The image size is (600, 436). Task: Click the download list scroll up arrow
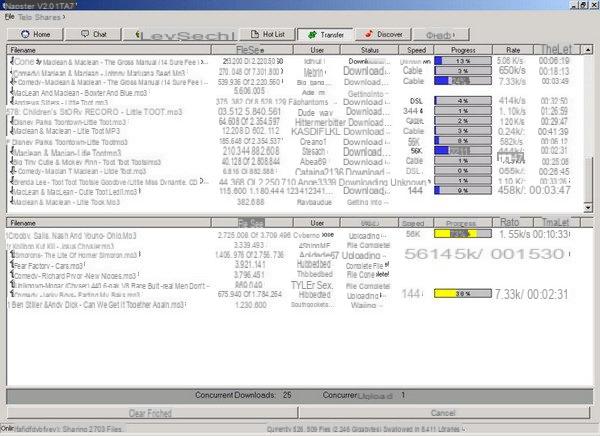pos(588,50)
